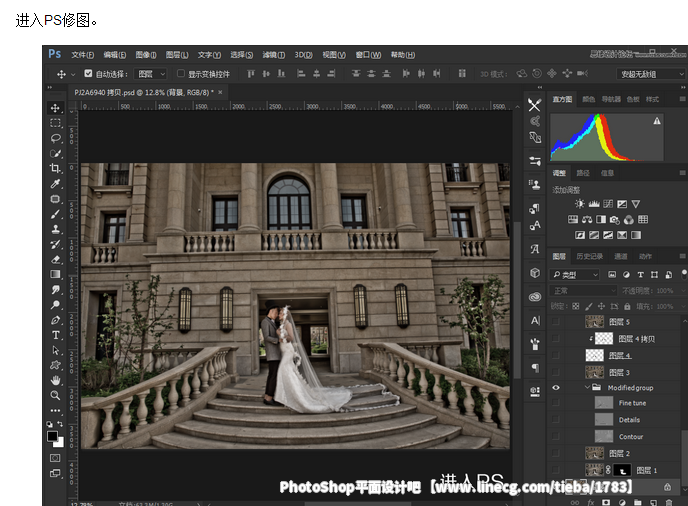The width and height of the screenshot is (688, 506).
Task: Open the blend mode dropdown
Action: (583, 291)
